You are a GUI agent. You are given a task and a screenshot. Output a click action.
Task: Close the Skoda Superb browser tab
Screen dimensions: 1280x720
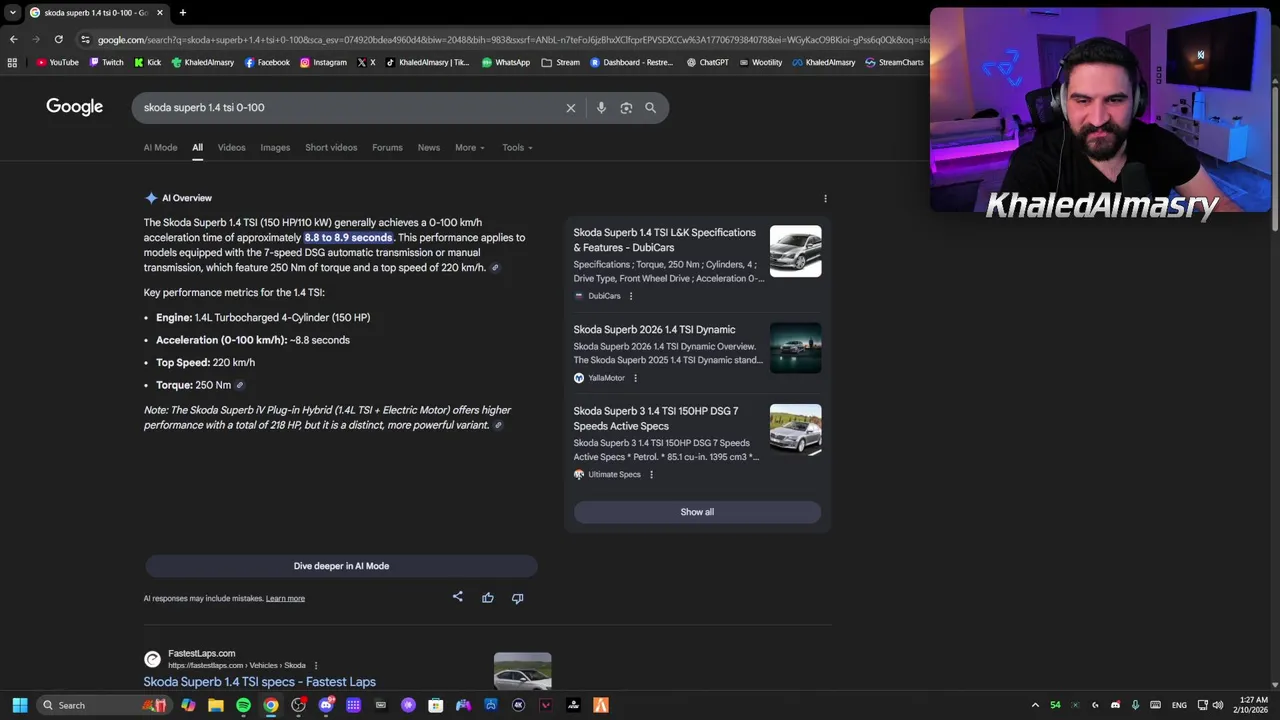(x=159, y=13)
